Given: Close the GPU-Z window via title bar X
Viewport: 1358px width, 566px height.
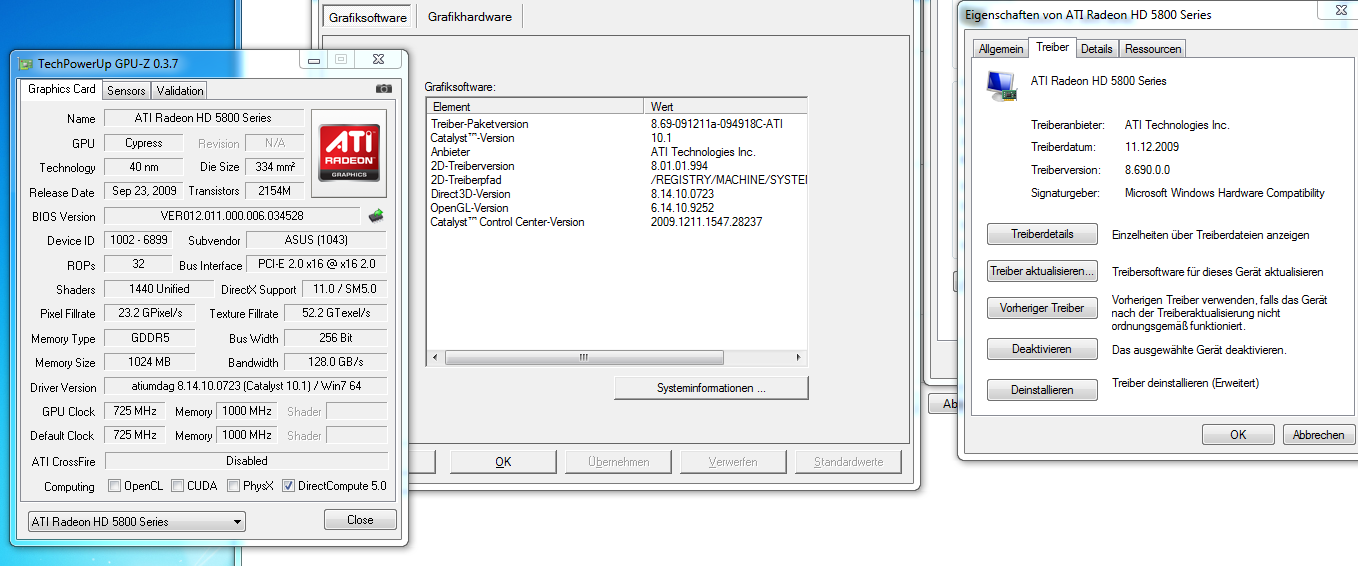Looking at the screenshot, I should click(x=378, y=60).
